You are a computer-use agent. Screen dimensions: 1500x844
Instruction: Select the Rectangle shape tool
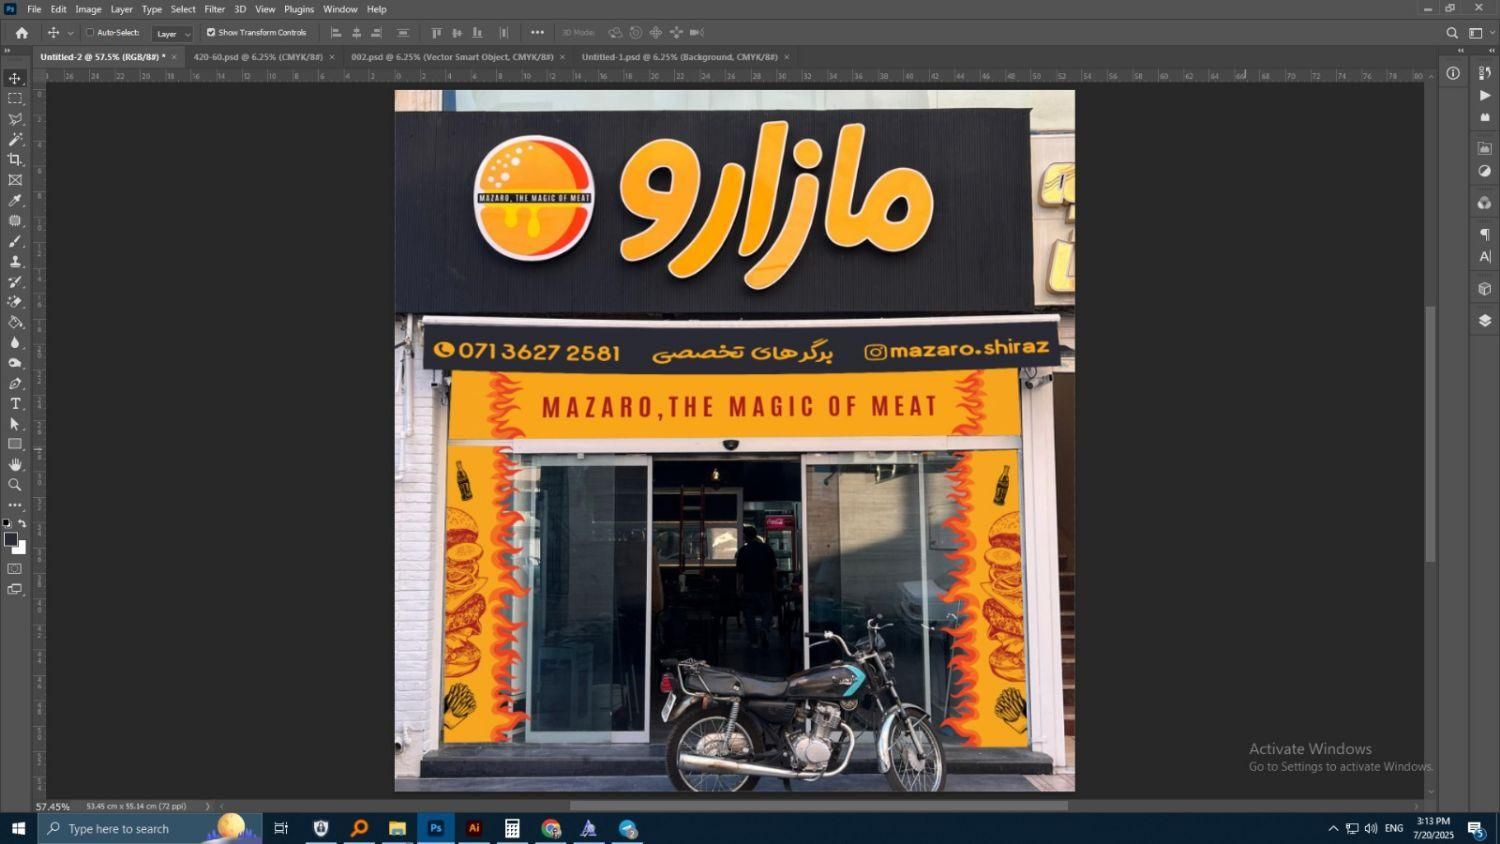click(15, 444)
